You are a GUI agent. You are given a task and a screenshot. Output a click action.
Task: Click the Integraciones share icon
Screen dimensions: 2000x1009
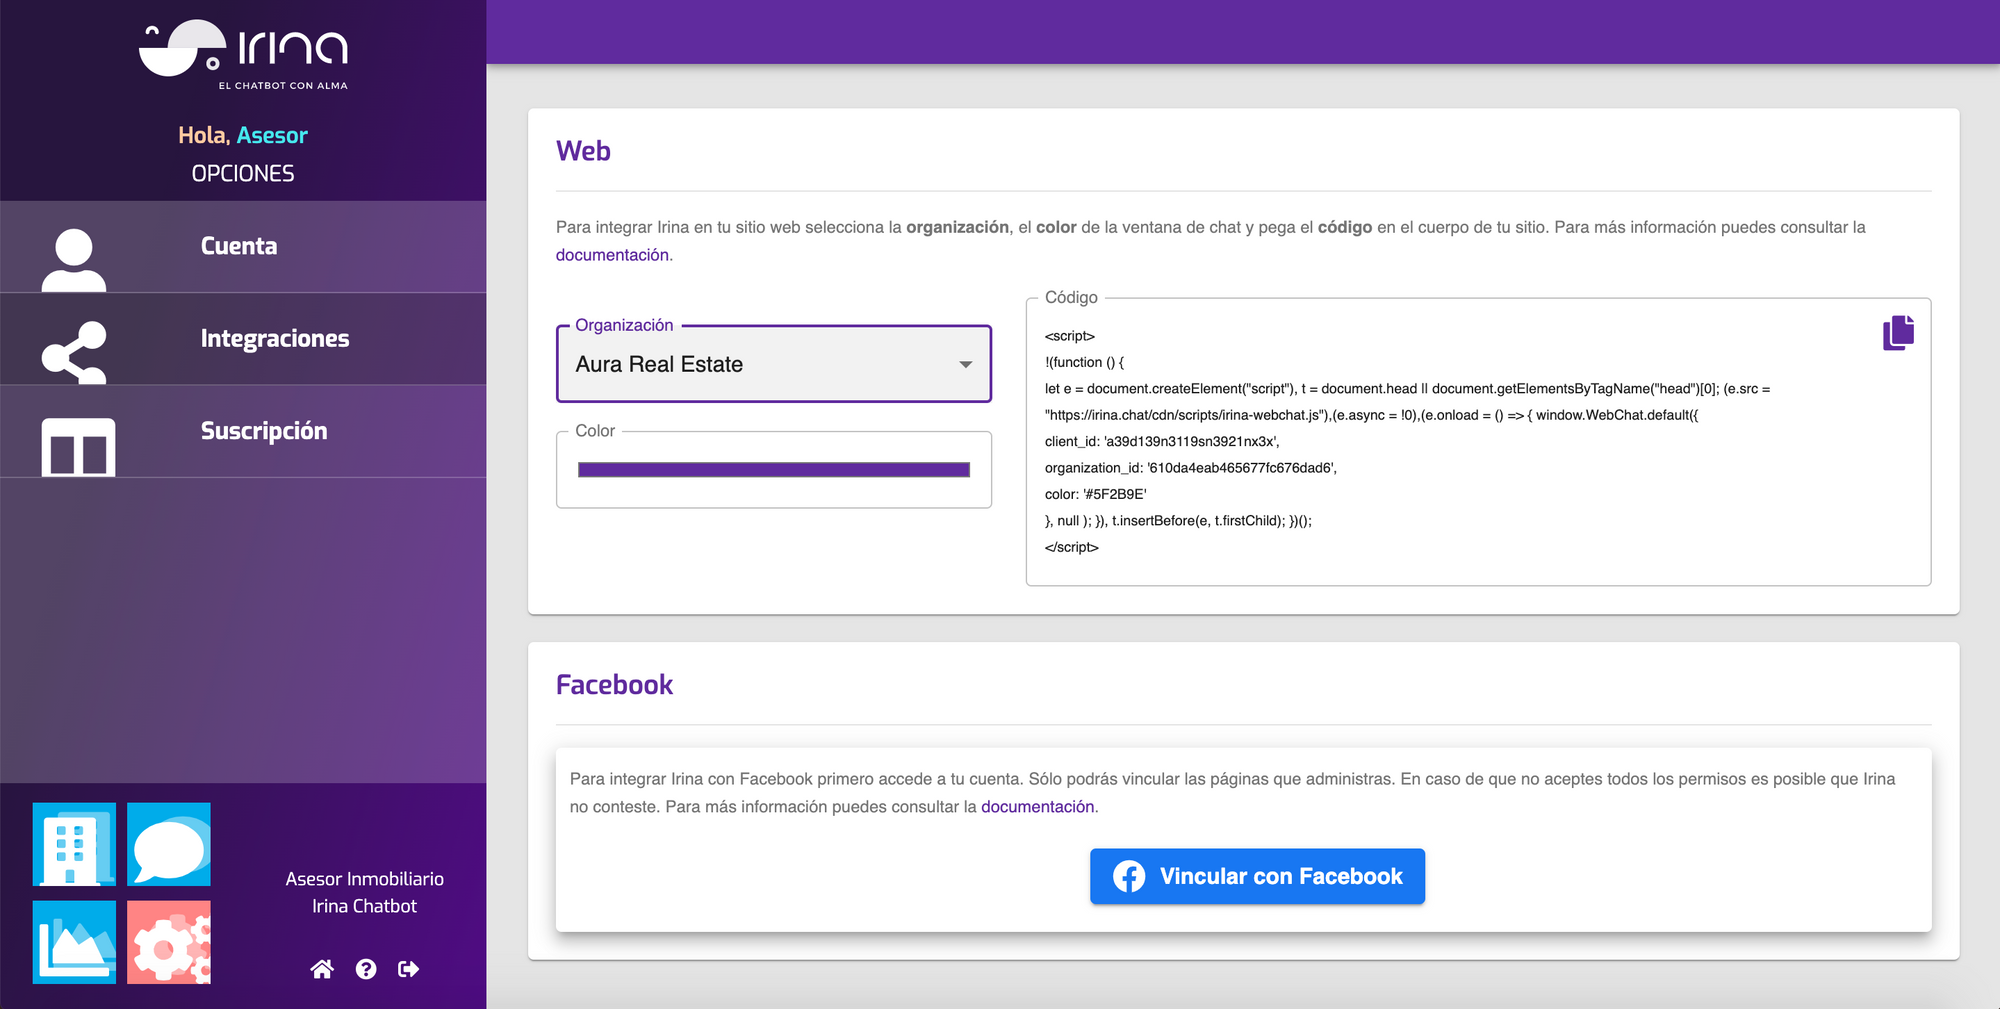[74, 352]
